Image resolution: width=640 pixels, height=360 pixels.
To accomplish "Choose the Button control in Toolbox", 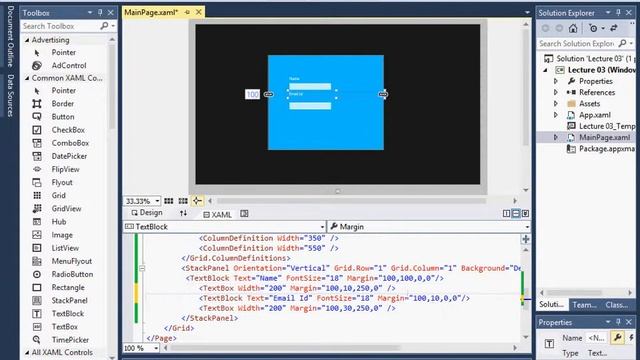I will [x=64, y=117].
